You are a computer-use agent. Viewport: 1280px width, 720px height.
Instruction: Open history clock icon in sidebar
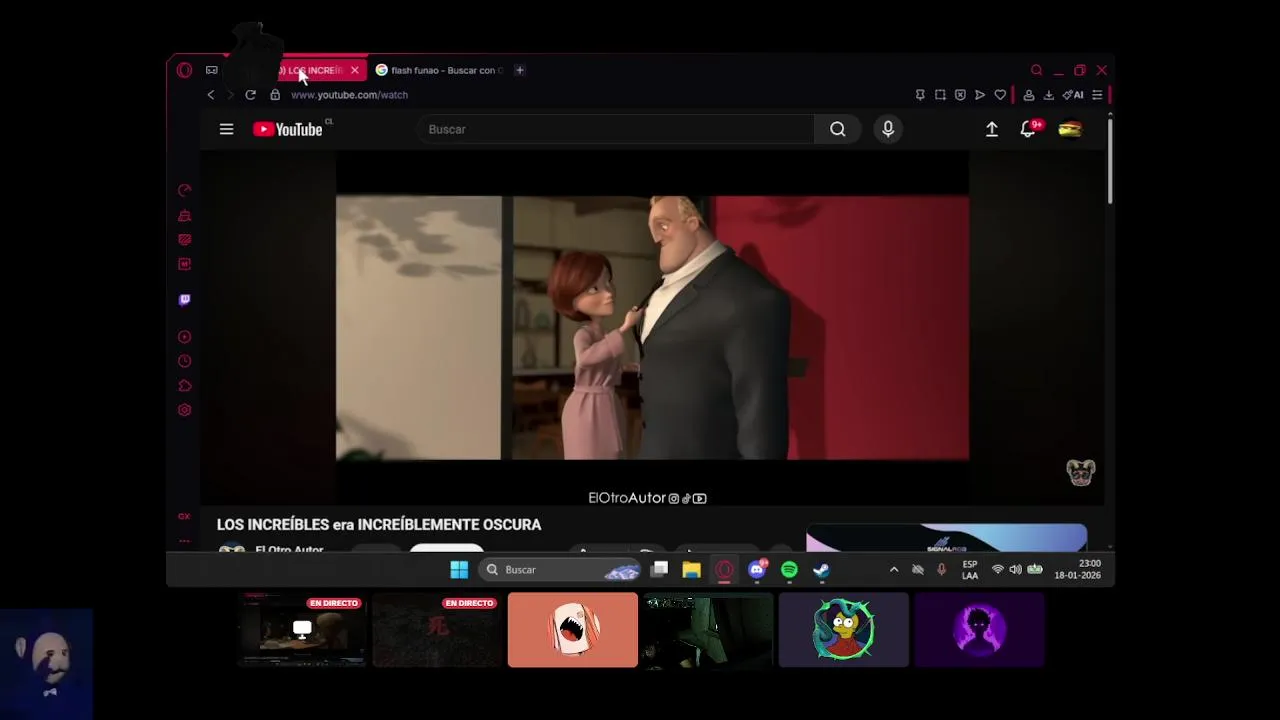(x=184, y=361)
